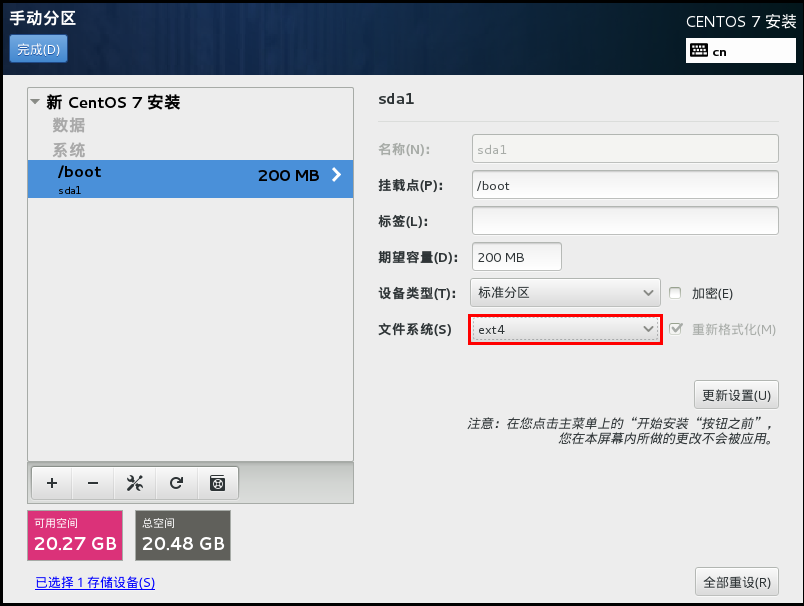The height and width of the screenshot is (606, 804).
Task: Click the reload storage configuration icon
Action: coord(176,483)
